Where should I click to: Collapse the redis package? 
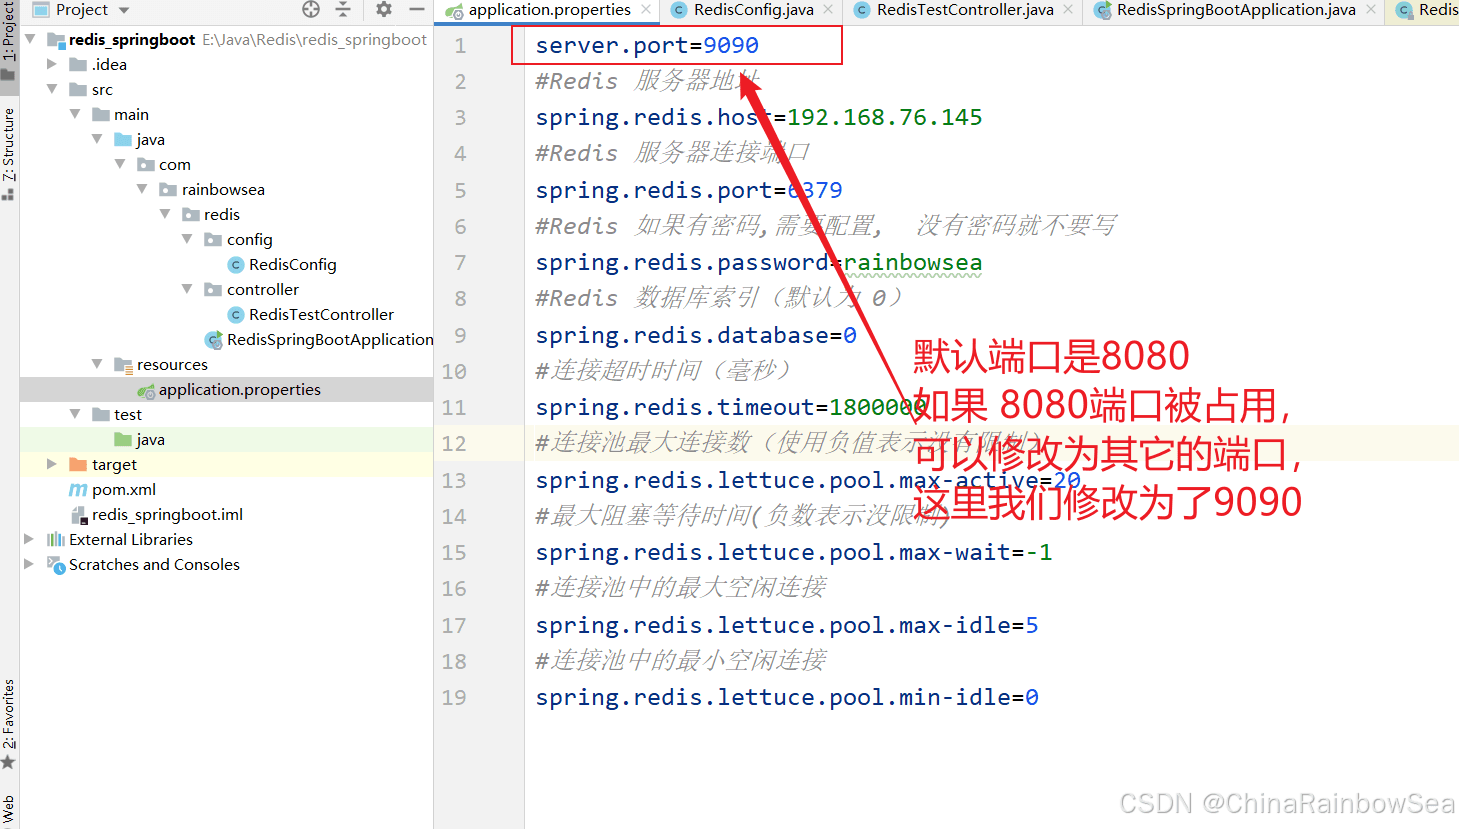pos(165,214)
